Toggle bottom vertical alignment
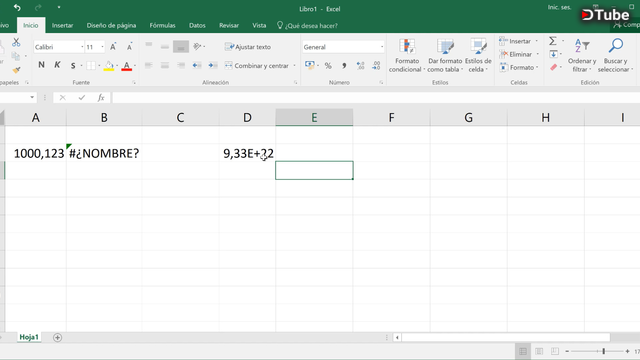The width and height of the screenshot is (640, 360). point(180,47)
